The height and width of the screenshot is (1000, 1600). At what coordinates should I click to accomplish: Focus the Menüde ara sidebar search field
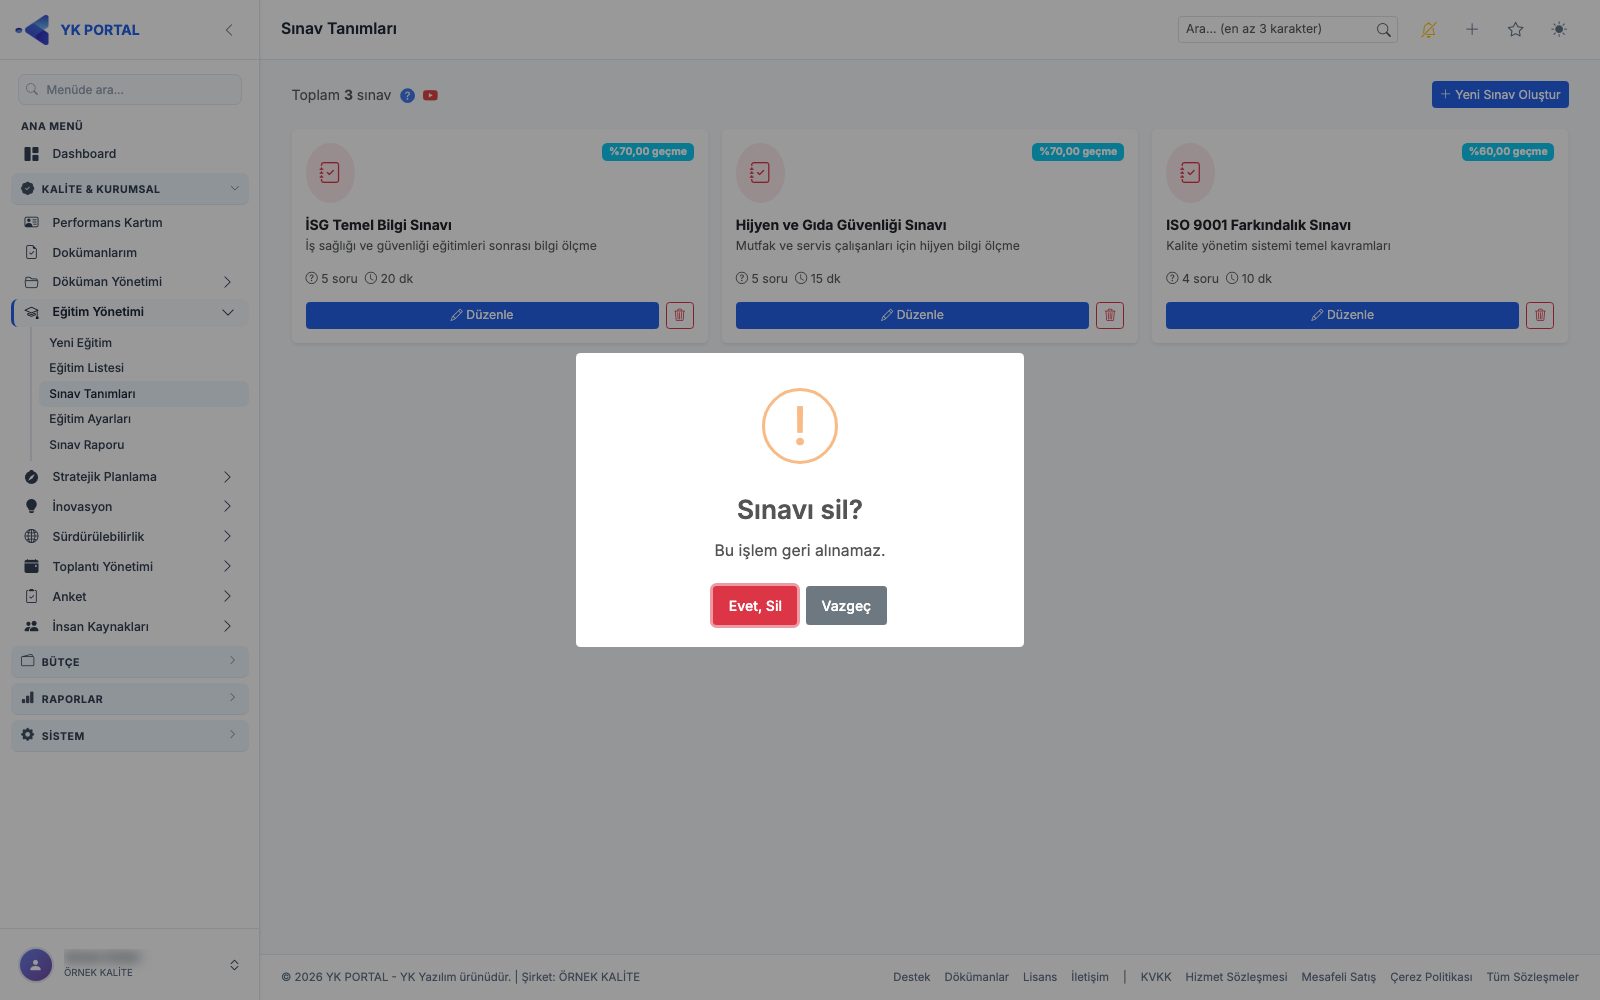coord(130,89)
